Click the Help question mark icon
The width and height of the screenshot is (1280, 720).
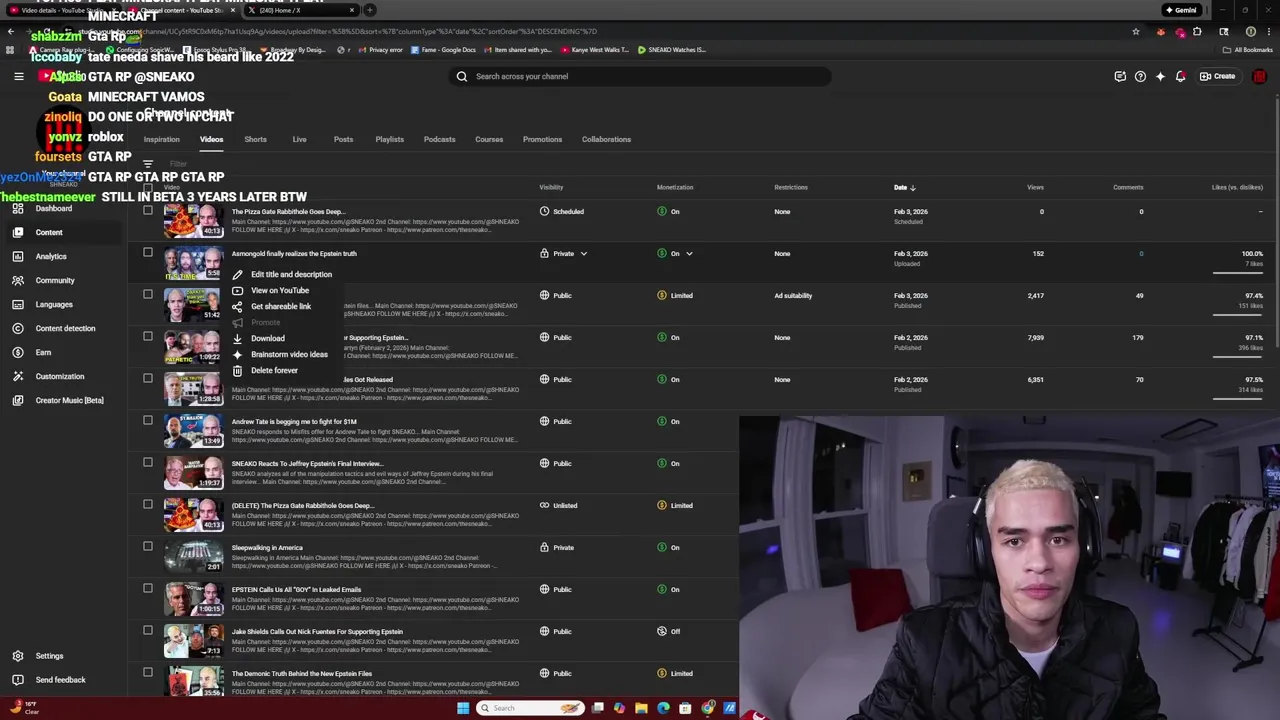(1140, 76)
